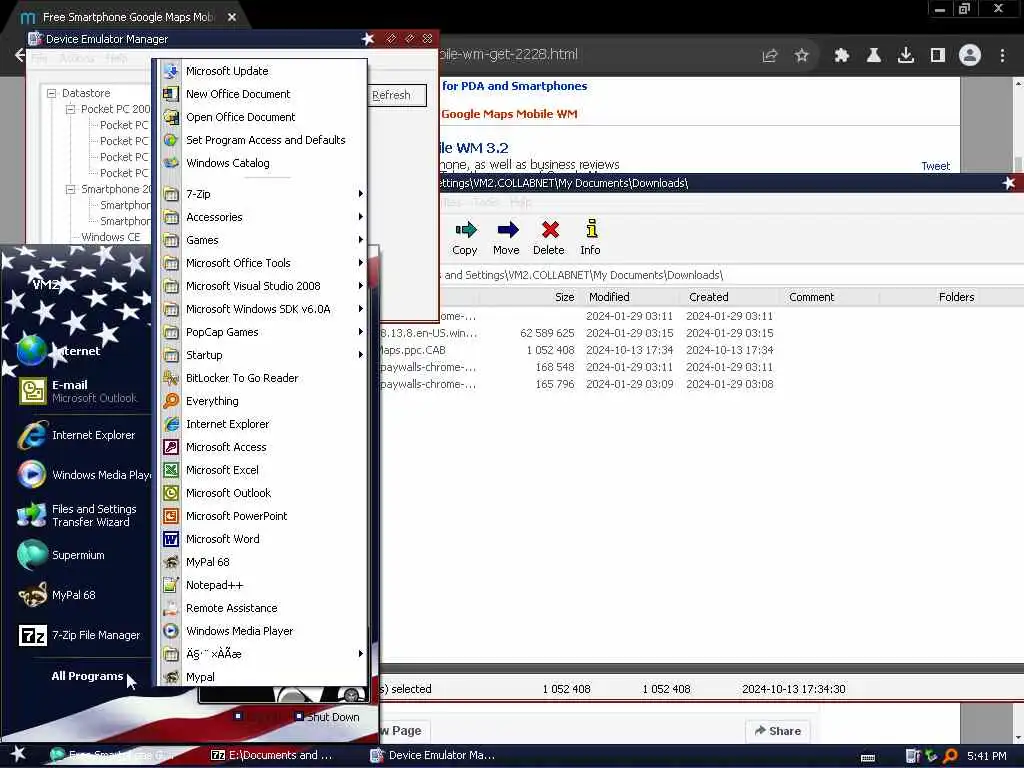The width and height of the screenshot is (1024, 768).
Task: Open Supermium from Start menu pinned list
Action: click(x=78, y=555)
